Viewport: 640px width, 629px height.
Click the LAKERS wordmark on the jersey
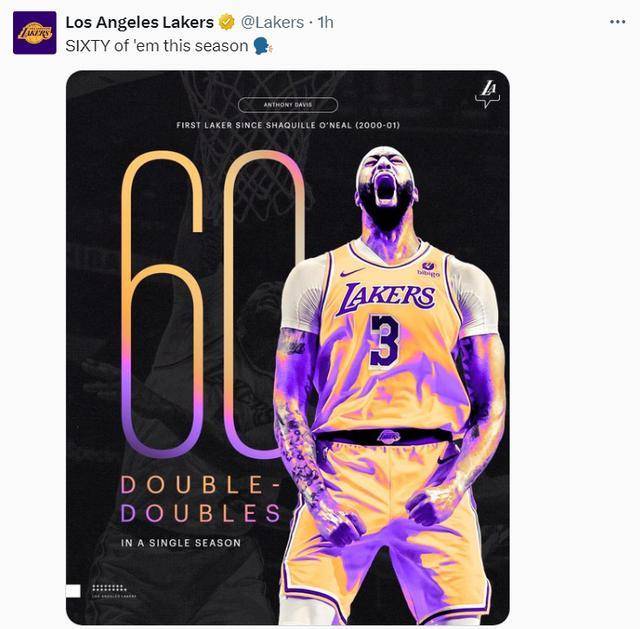pos(389,297)
